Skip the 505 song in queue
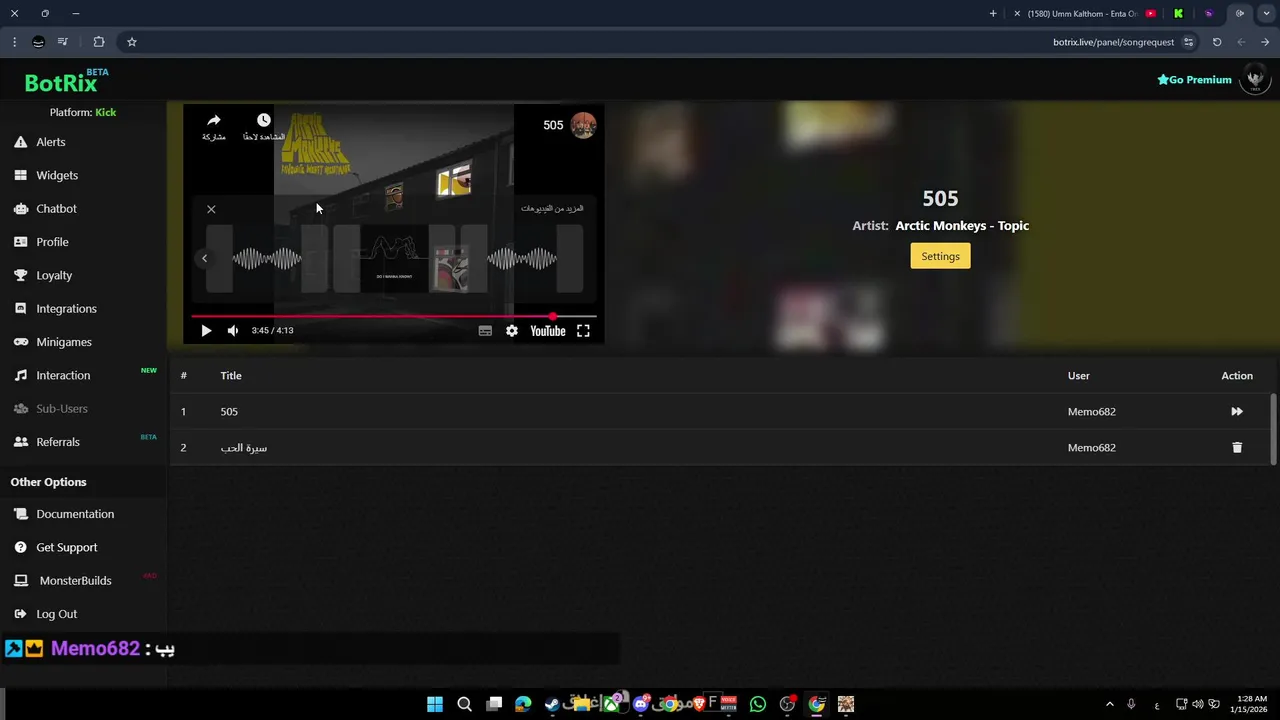Screen dimensions: 1280x720 coord(1237,412)
